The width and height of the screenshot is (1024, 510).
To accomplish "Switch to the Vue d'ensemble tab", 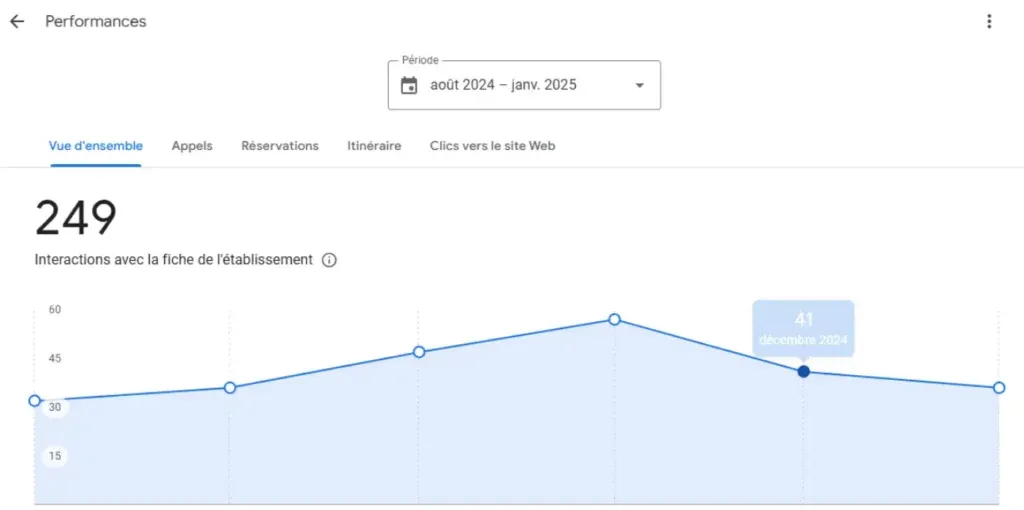I will 96,146.
